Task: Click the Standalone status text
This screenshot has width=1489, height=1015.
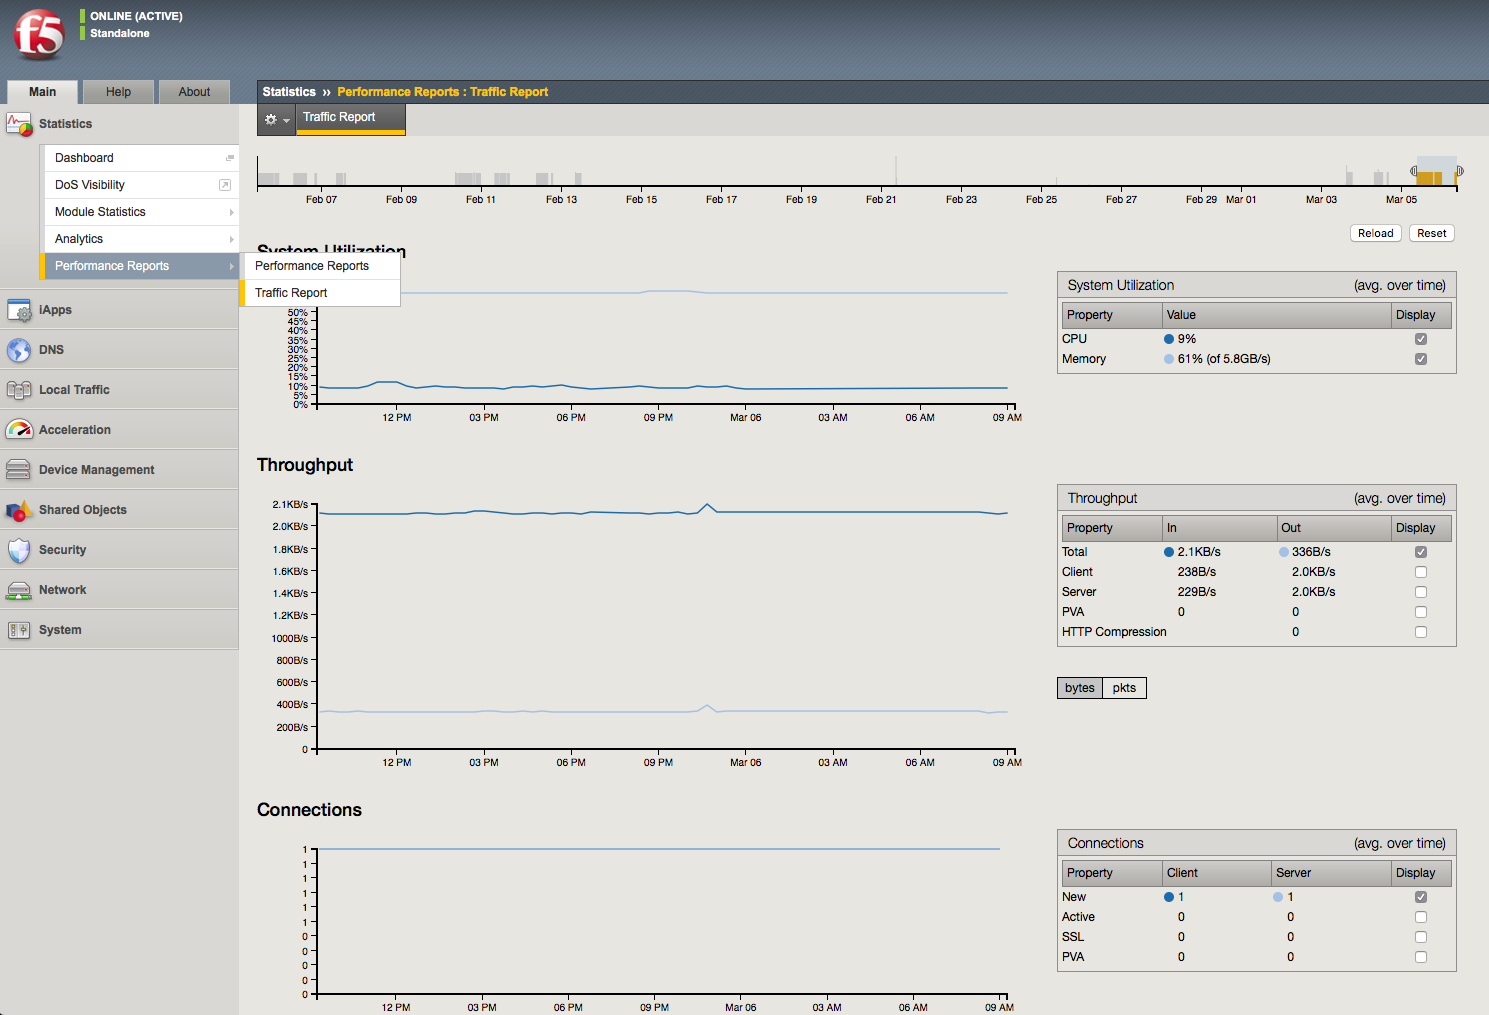Action: click(x=120, y=33)
